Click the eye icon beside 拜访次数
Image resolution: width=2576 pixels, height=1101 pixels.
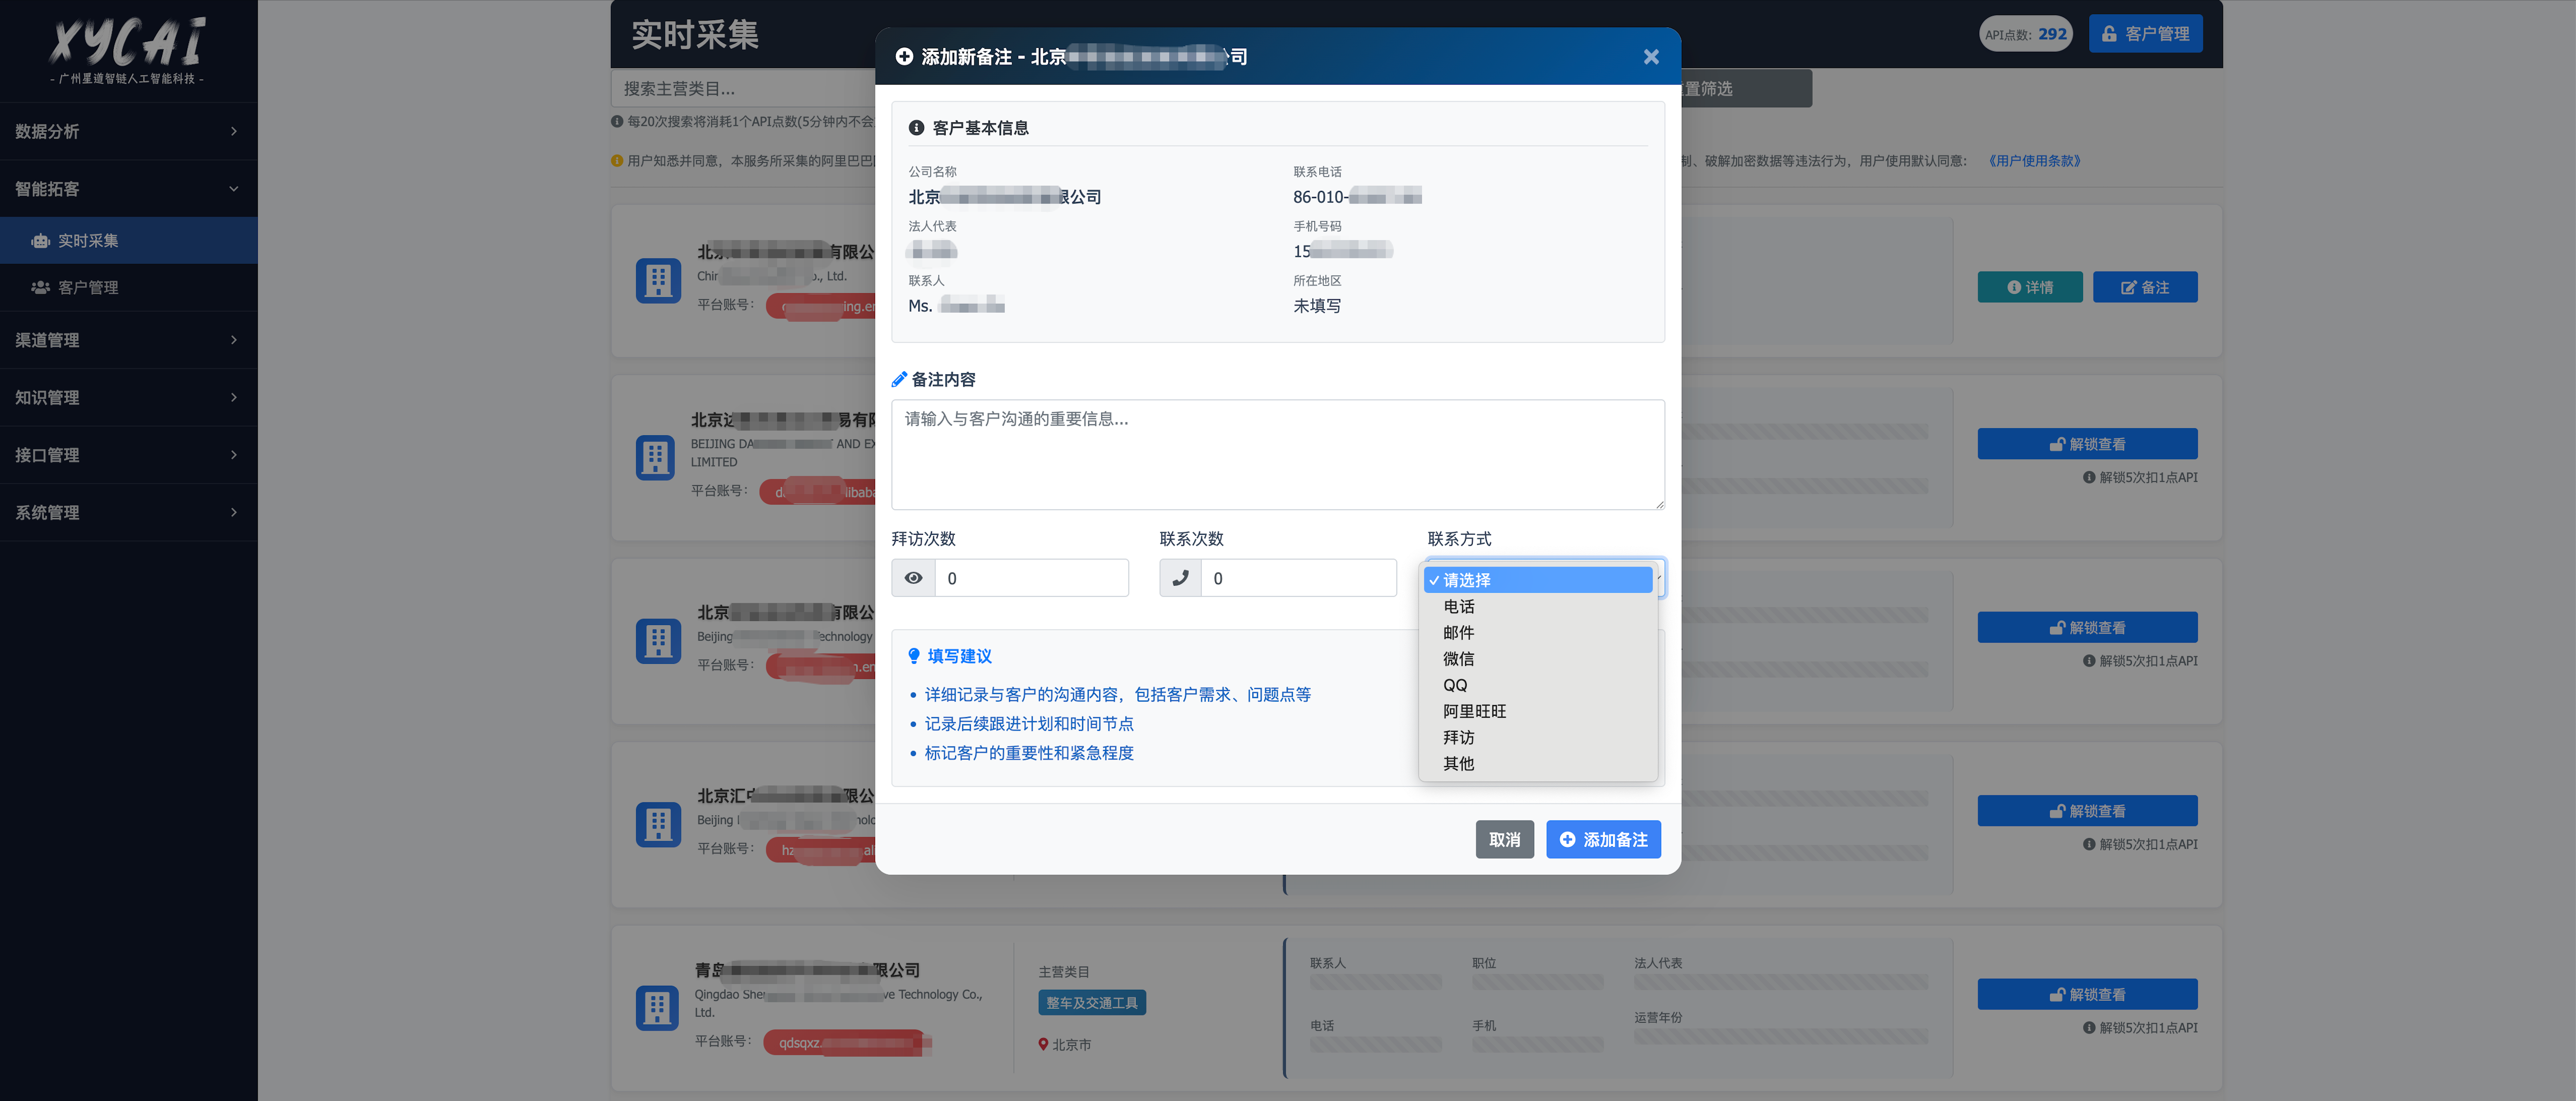click(x=913, y=578)
